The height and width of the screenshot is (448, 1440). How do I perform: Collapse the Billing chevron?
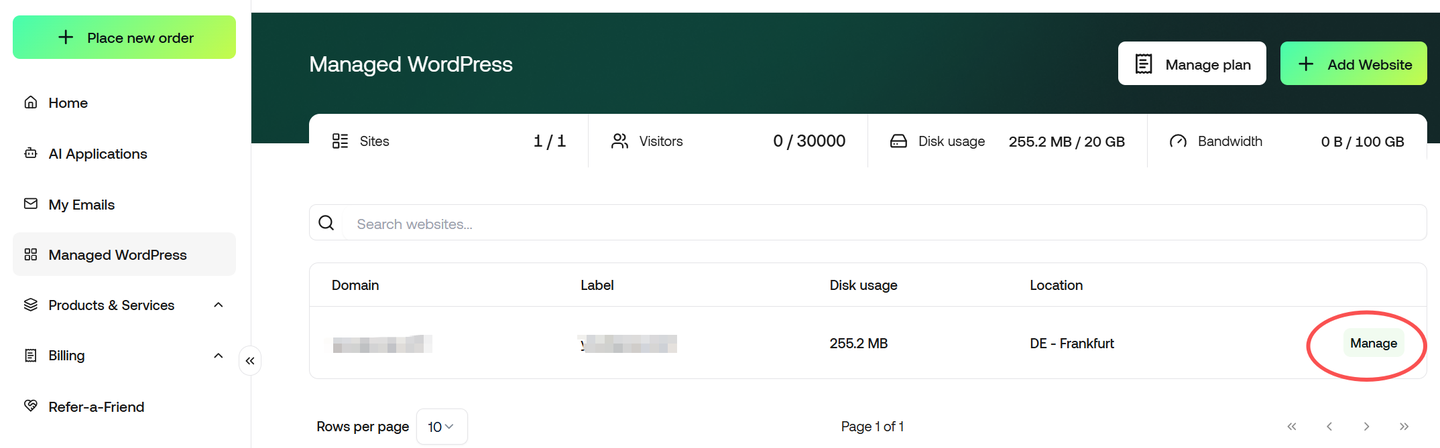pos(219,356)
